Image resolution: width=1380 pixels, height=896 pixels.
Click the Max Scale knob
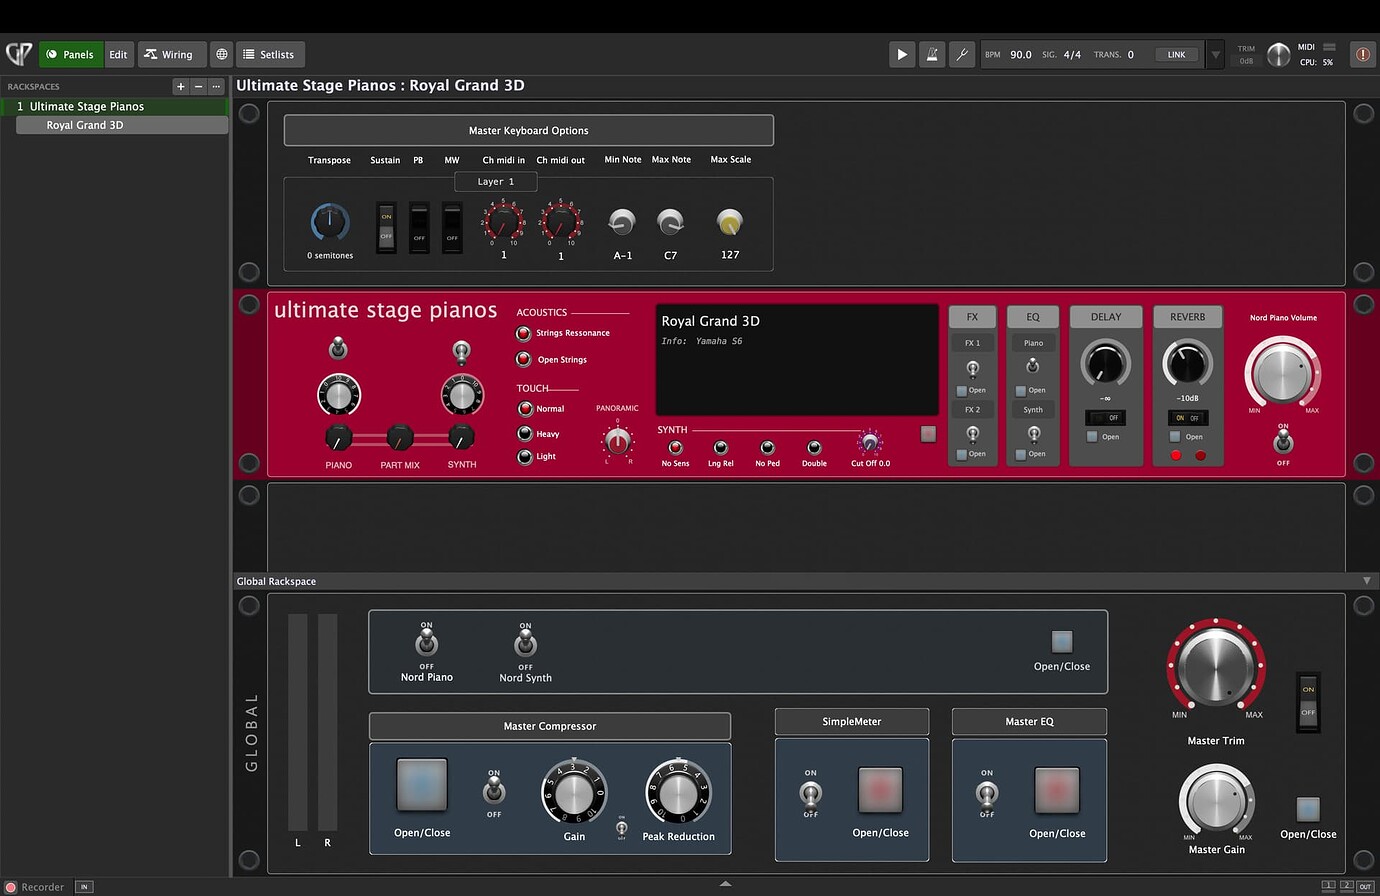pos(730,222)
